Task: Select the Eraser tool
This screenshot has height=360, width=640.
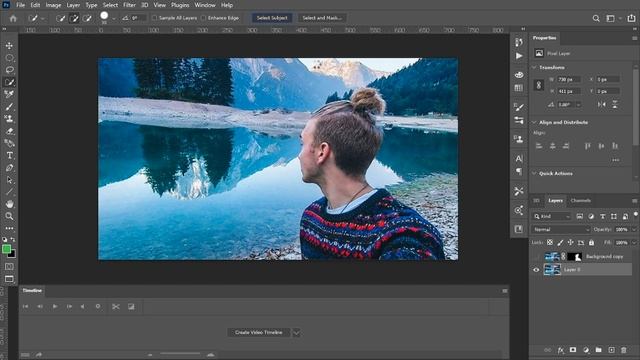Action: 9,131
